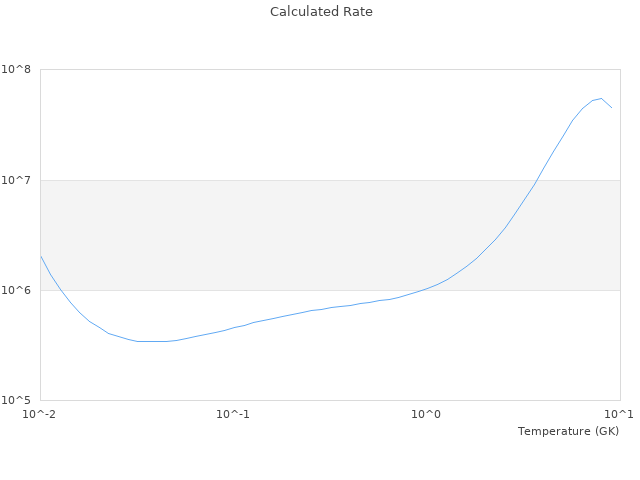Click the 10^1 x-axis tick label
This screenshot has width=640, height=480.
point(620,414)
